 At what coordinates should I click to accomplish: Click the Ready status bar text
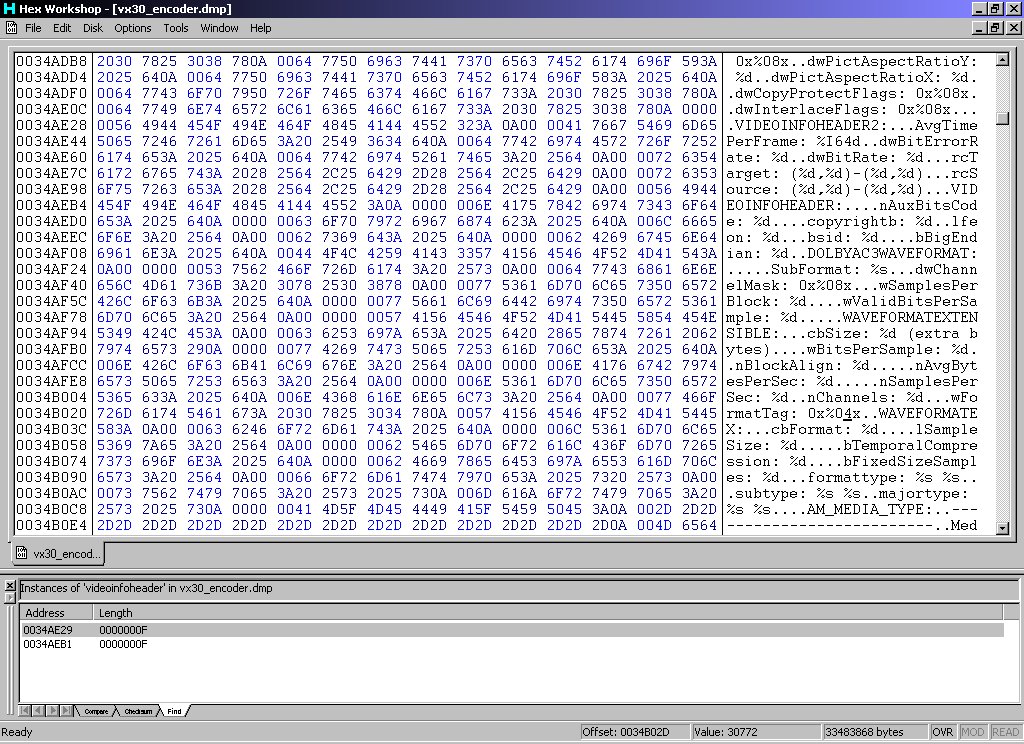coord(16,732)
